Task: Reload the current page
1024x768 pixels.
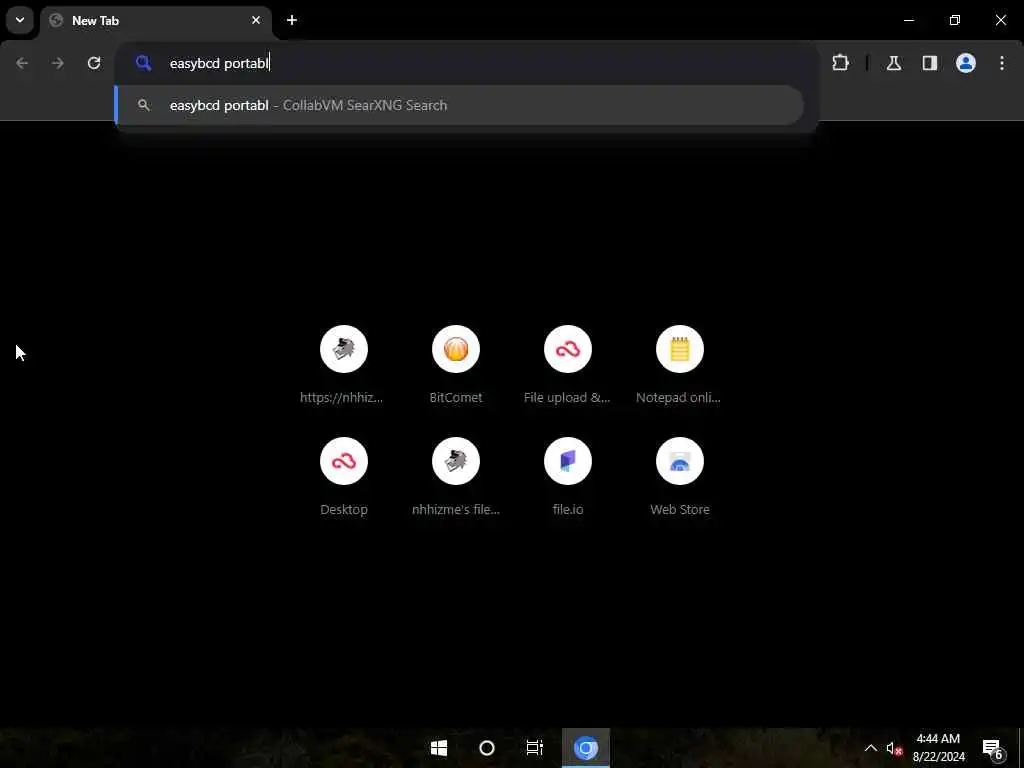Action: click(x=94, y=63)
